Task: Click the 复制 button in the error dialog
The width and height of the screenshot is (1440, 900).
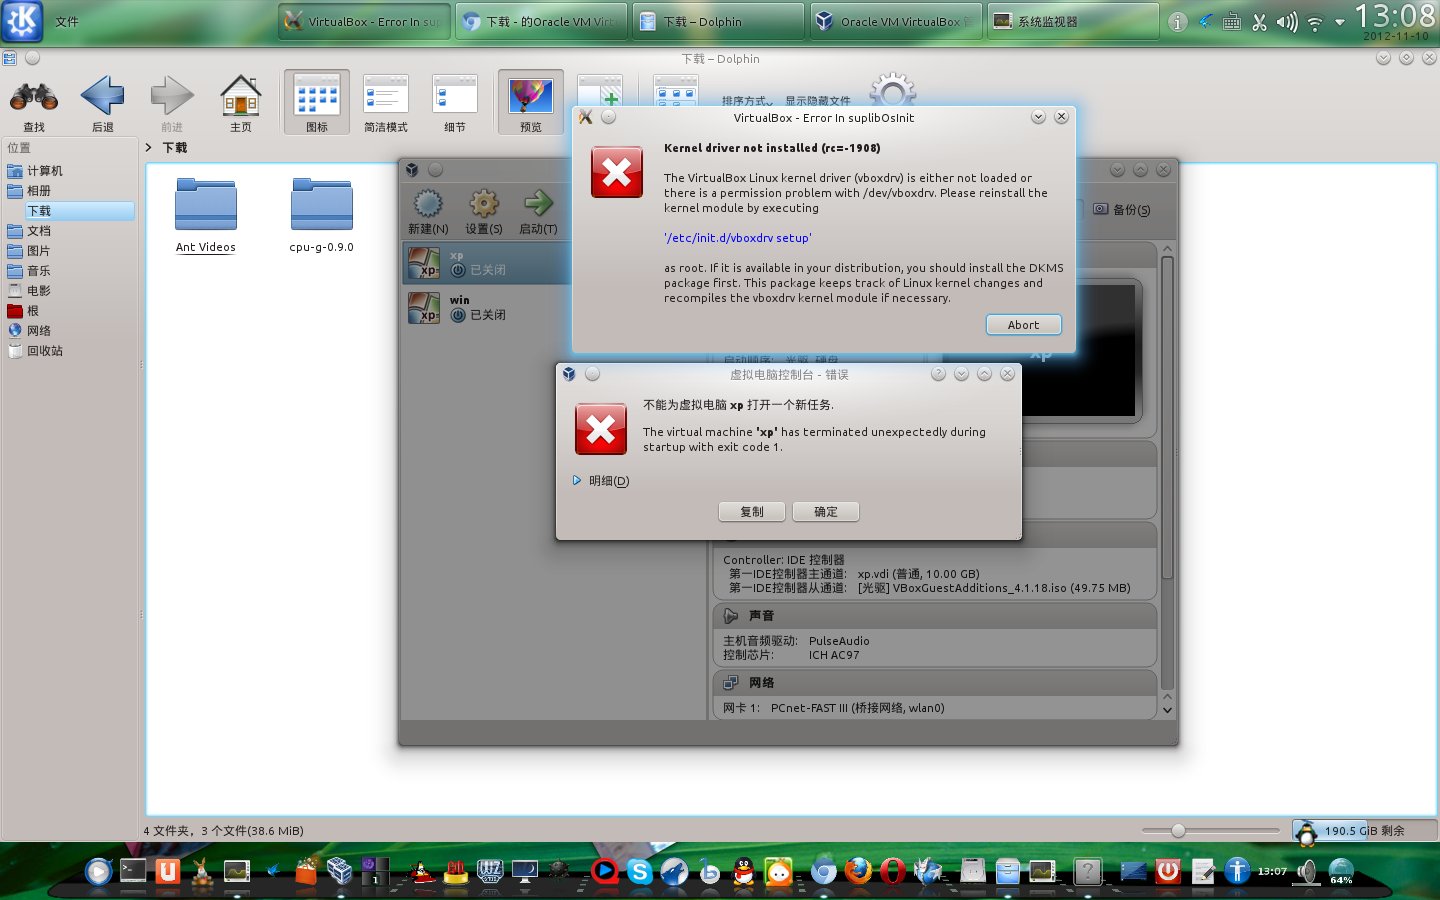Action: (751, 512)
